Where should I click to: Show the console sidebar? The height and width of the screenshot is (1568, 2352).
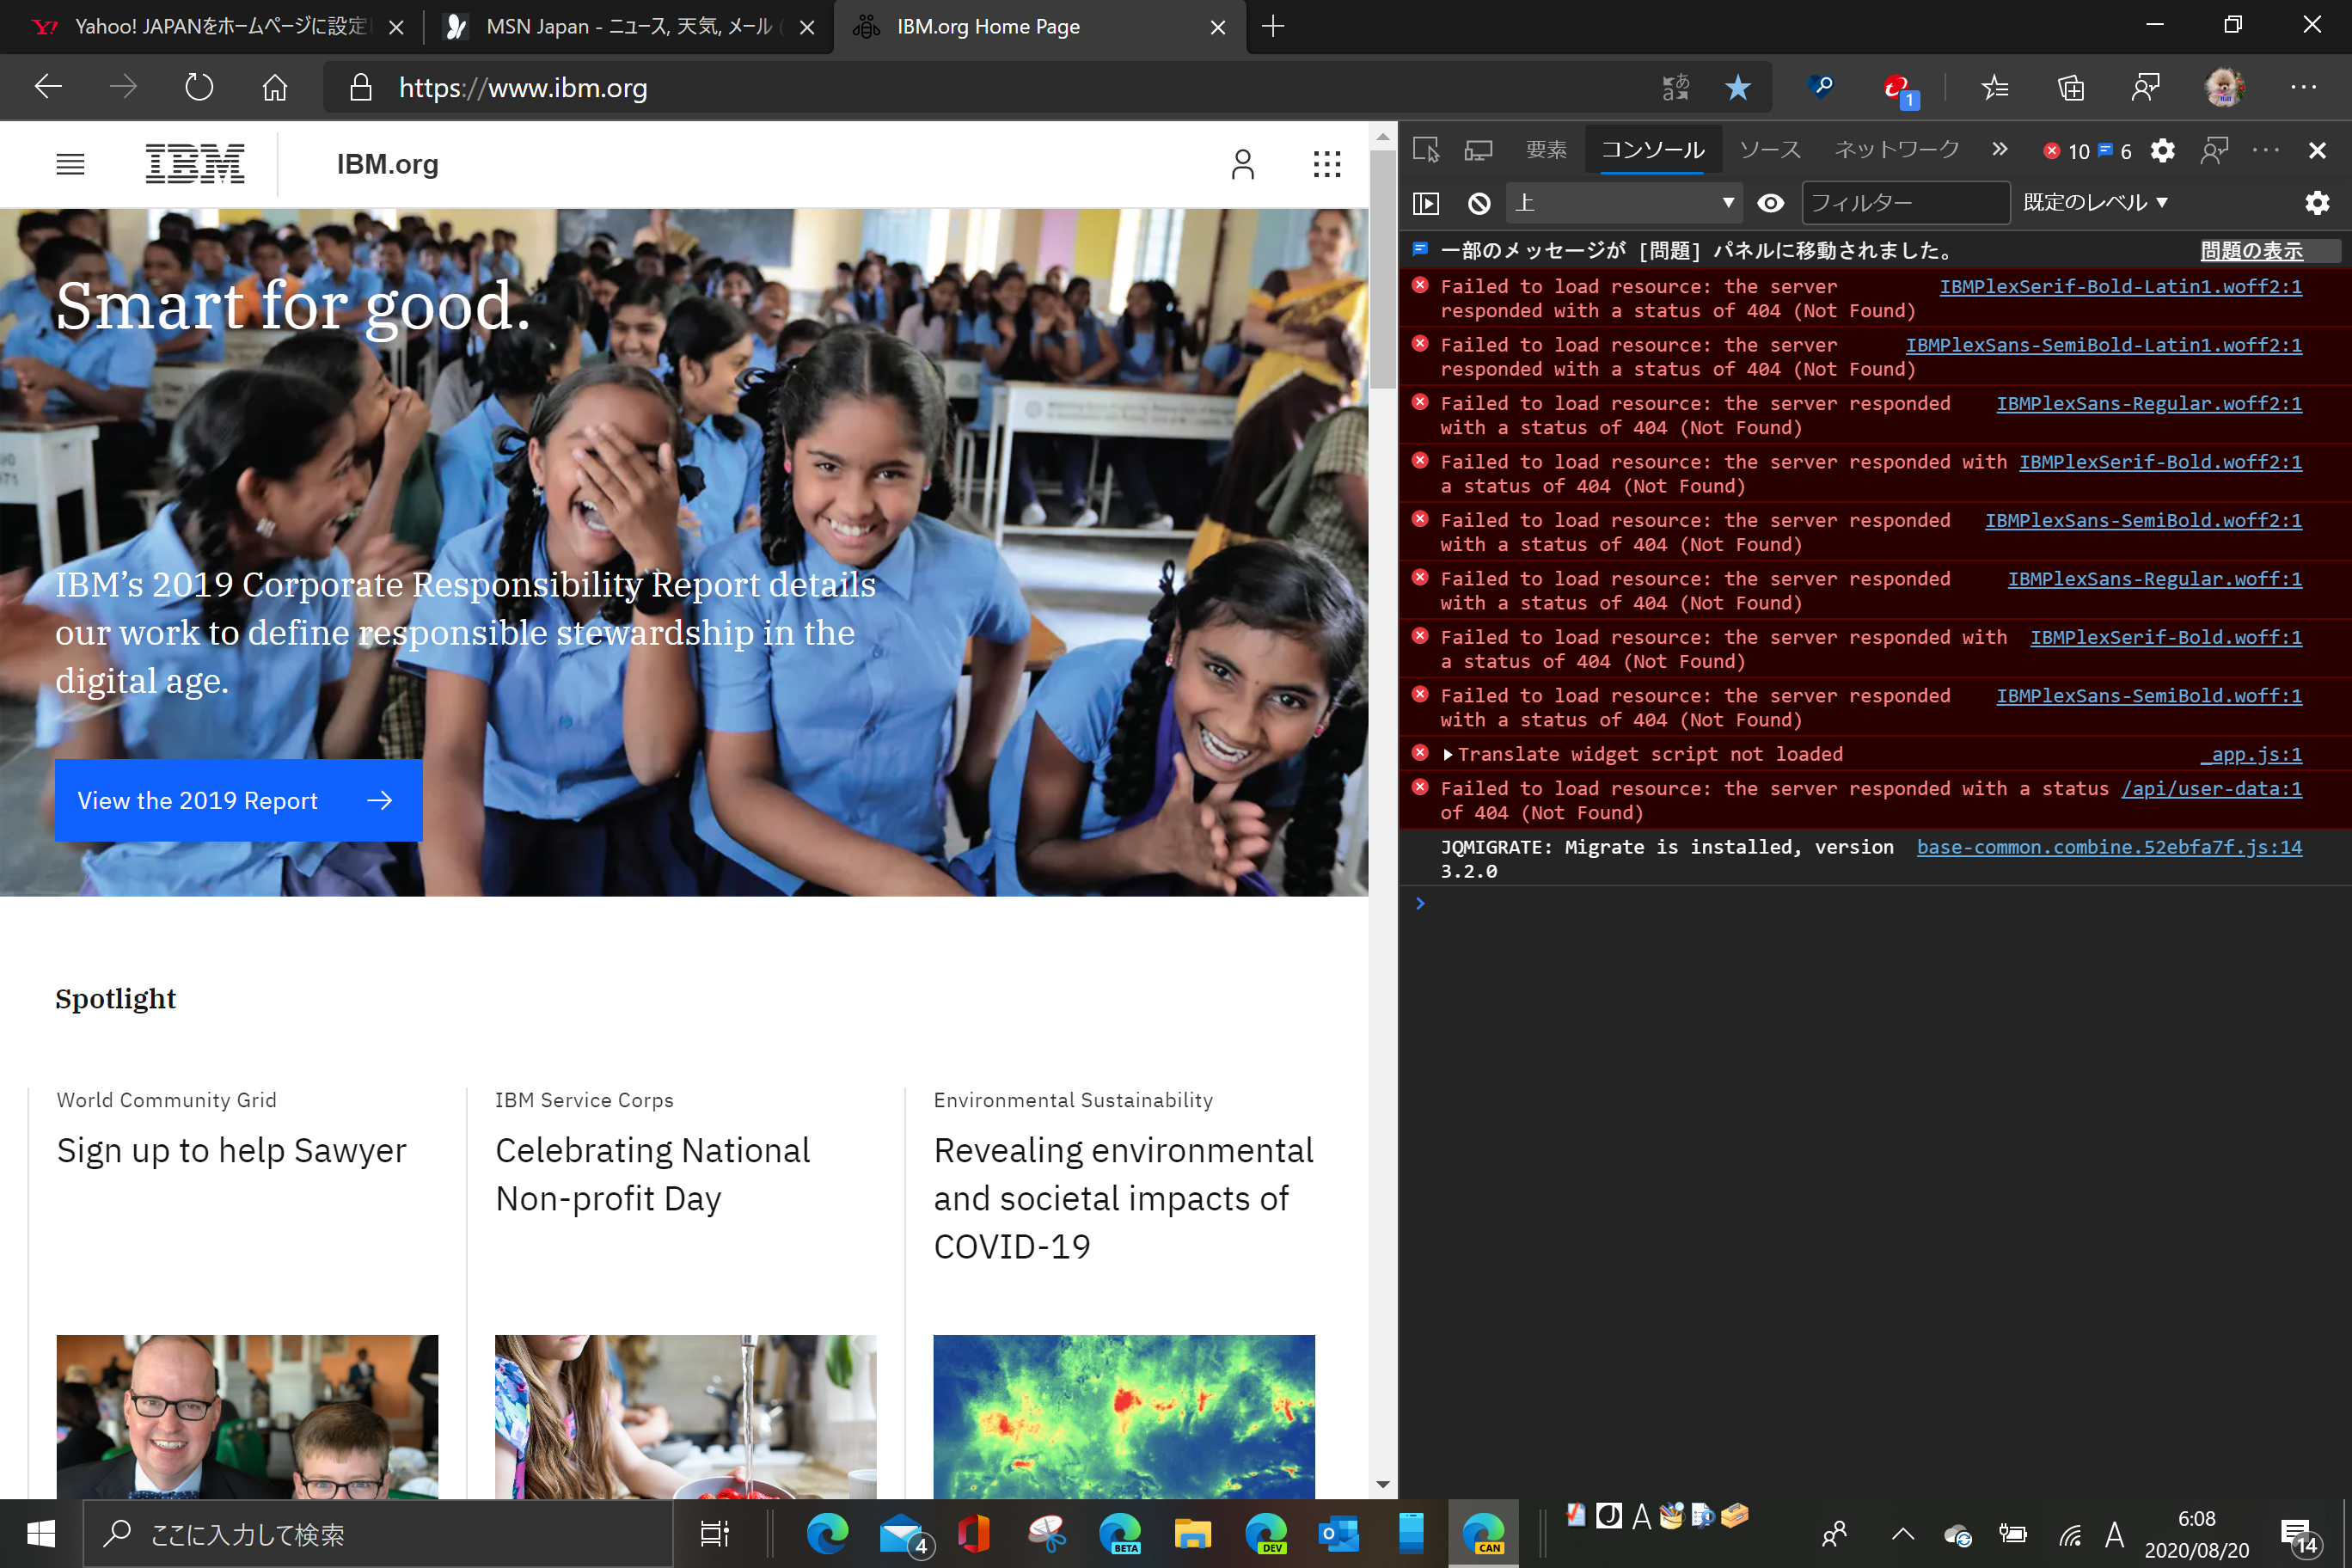(x=1426, y=204)
